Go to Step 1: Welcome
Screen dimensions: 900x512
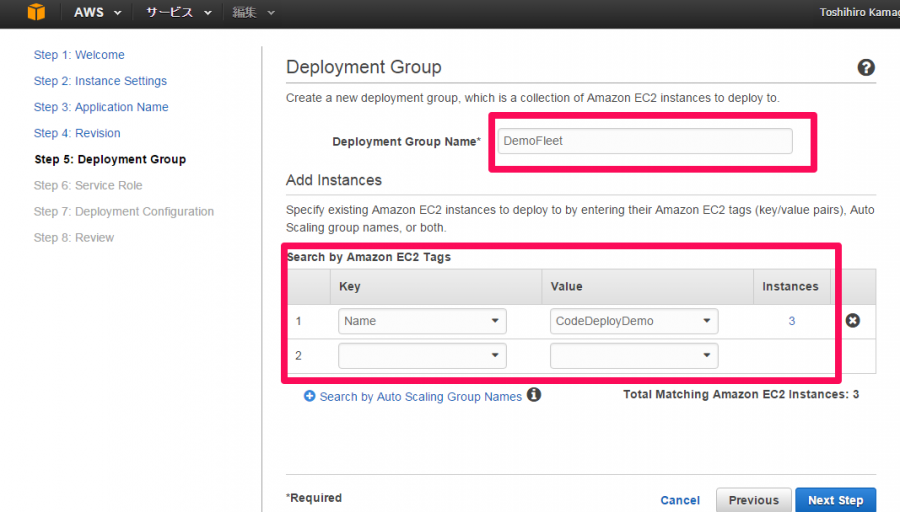79,55
